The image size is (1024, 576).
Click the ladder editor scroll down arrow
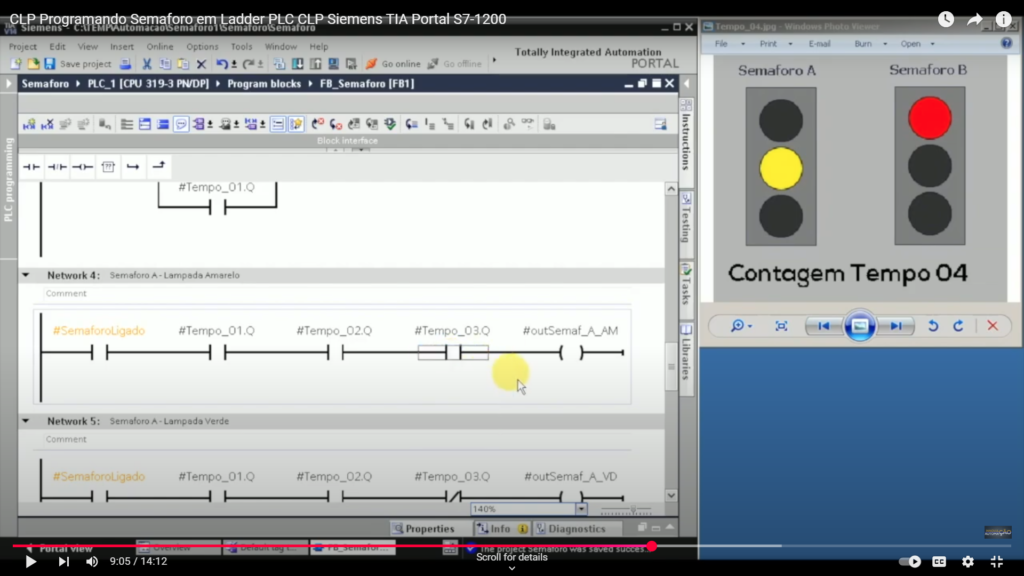point(671,496)
